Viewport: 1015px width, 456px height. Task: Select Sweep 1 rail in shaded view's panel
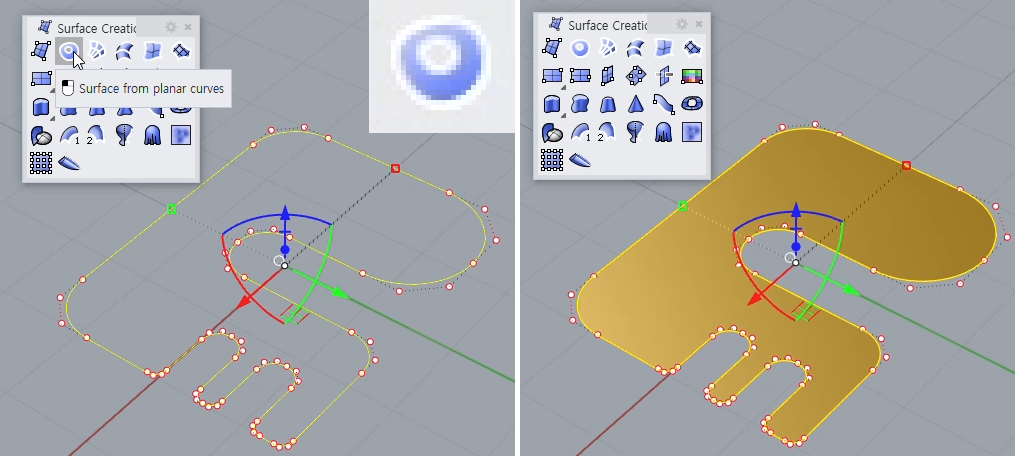pyautogui.click(x=579, y=132)
